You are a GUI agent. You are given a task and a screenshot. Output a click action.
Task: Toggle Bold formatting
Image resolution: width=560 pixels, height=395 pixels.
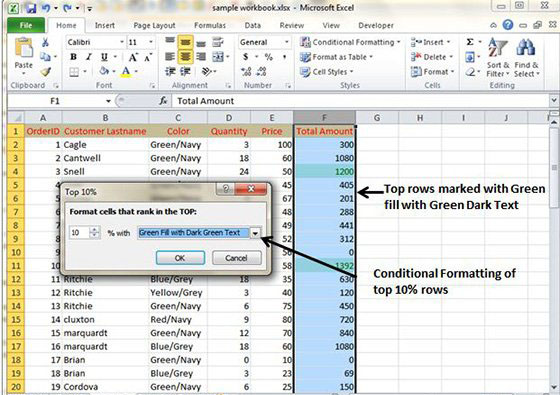pyautogui.click(x=74, y=57)
